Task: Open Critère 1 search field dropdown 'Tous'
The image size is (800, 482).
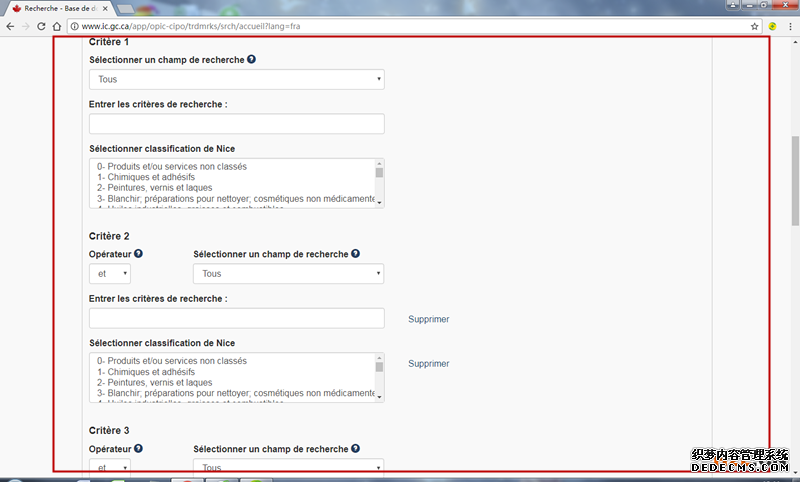Action: [x=236, y=79]
